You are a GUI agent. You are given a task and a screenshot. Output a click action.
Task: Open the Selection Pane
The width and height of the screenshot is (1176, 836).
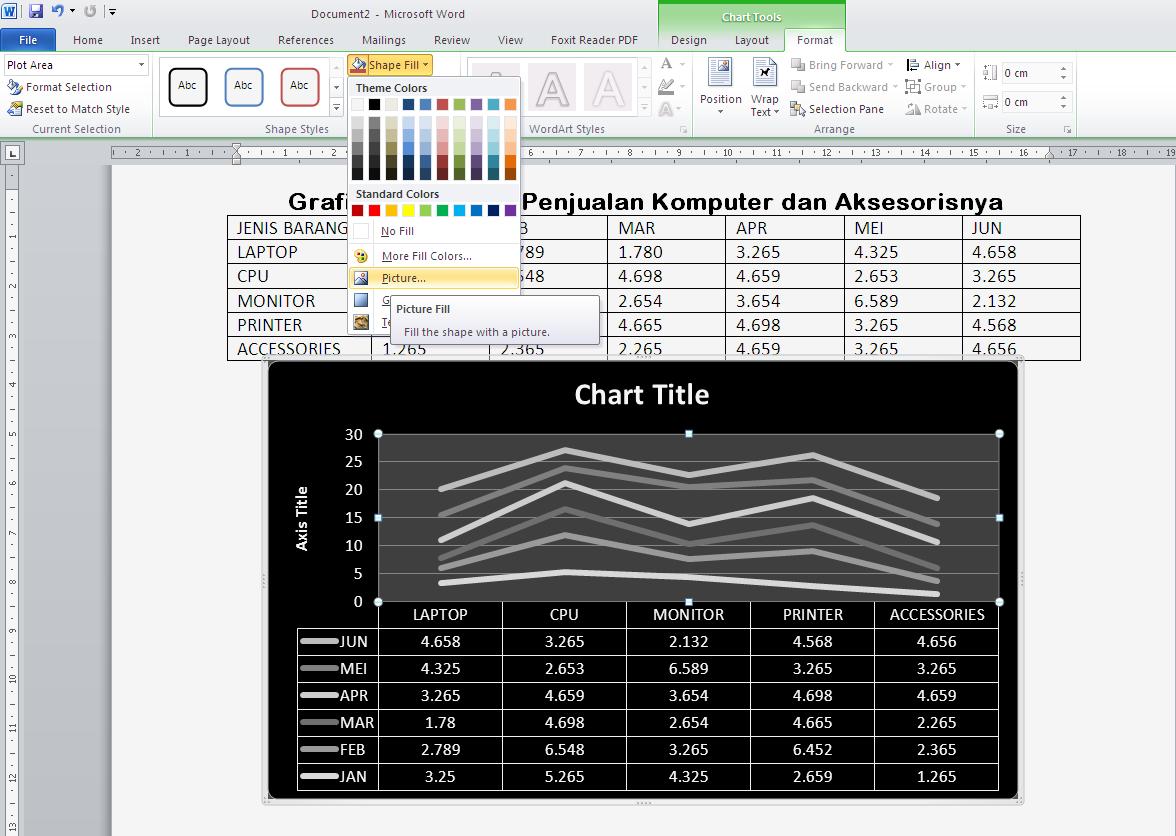pyautogui.click(x=837, y=109)
